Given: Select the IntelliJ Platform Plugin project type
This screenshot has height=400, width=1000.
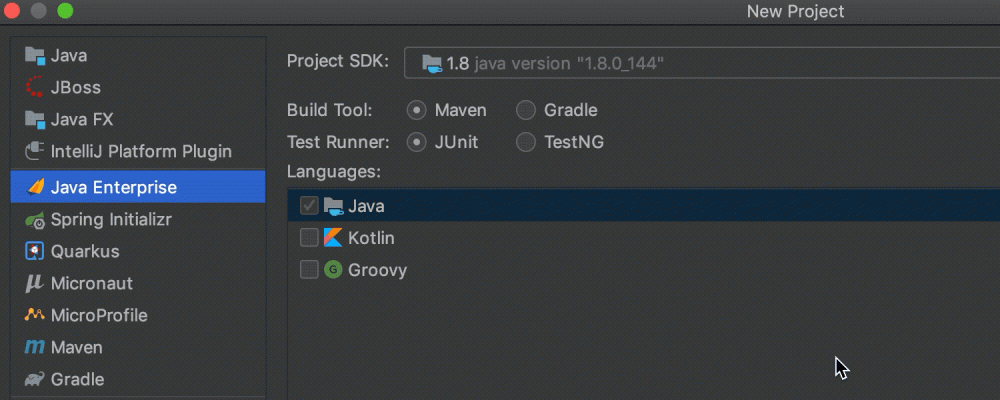Looking at the screenshot, I should click(x=138, y=152).
